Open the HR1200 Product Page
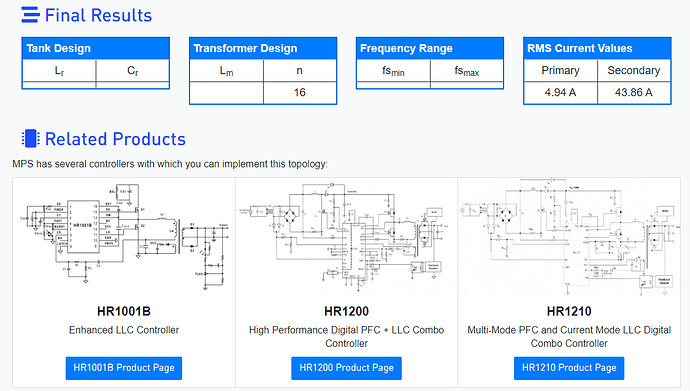The width and height of the screenshot is (690, 391). click(x=346, y=368)
